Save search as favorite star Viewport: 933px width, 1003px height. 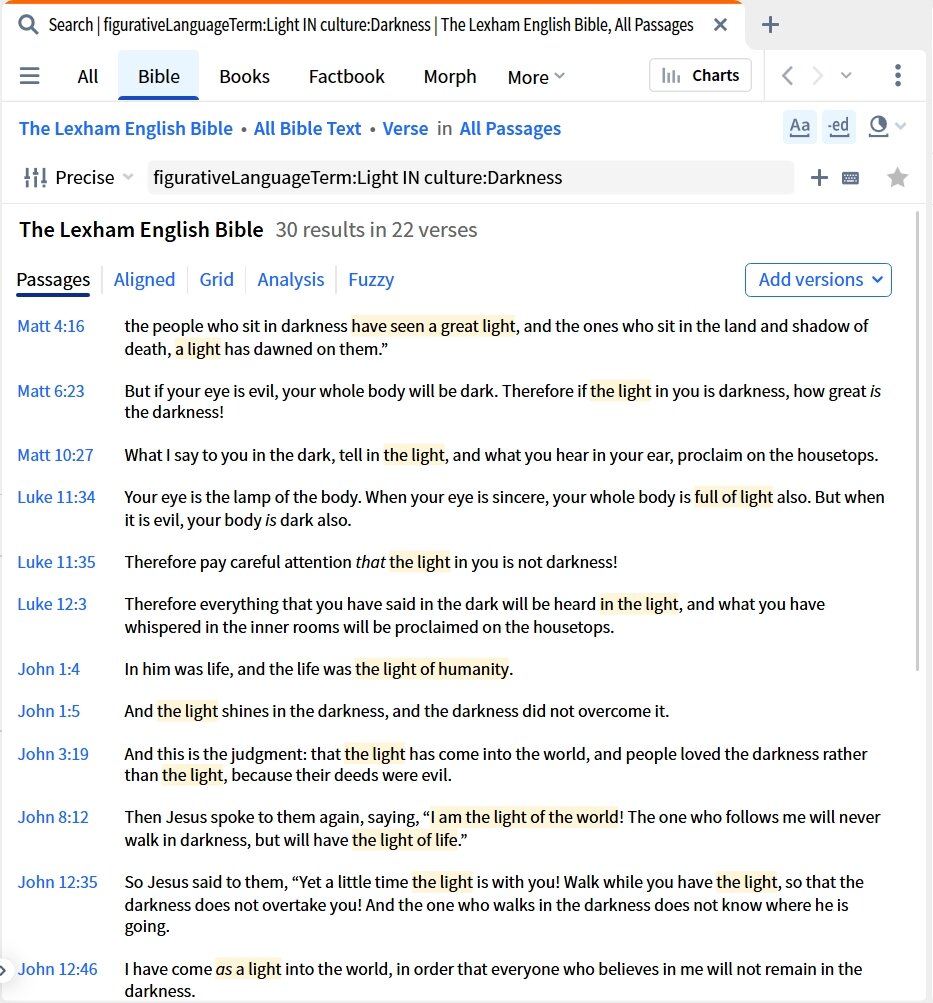(x=898, y=177)
